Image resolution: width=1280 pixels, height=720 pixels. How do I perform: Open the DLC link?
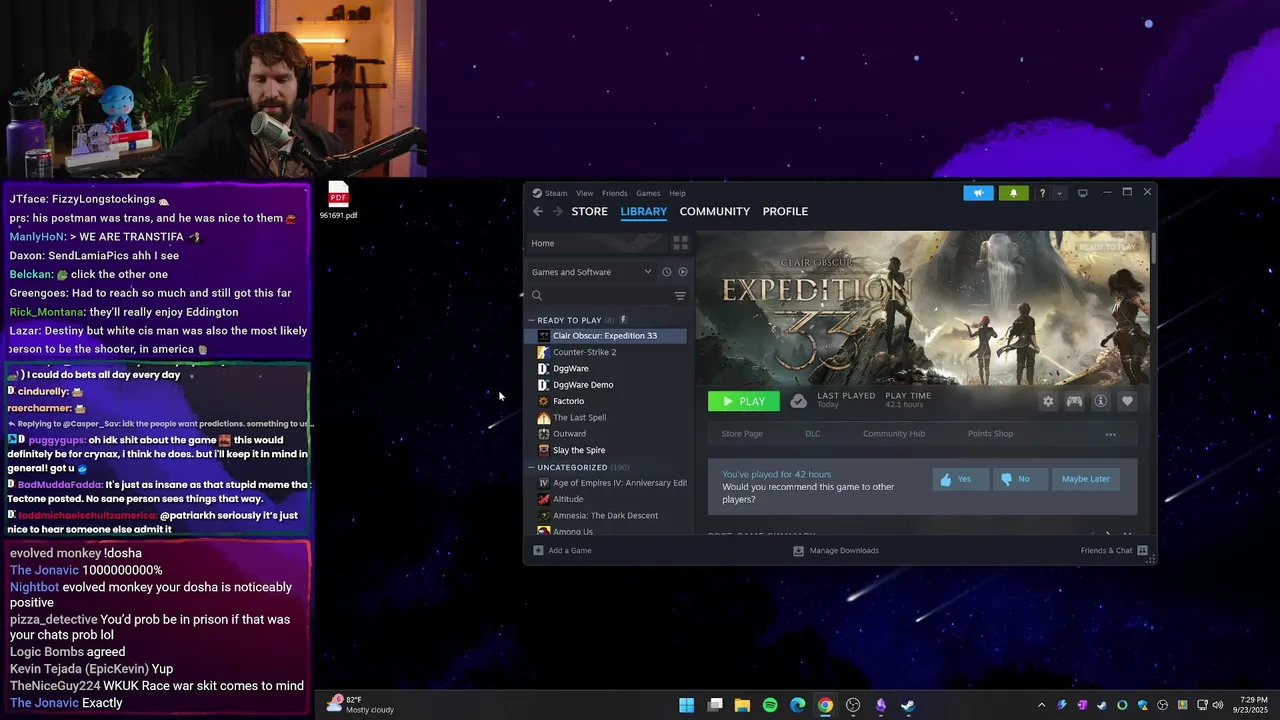click(x=812, y=434)
